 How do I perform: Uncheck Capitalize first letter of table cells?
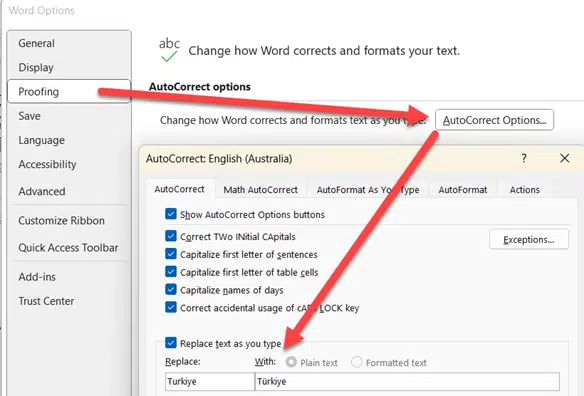171,272
